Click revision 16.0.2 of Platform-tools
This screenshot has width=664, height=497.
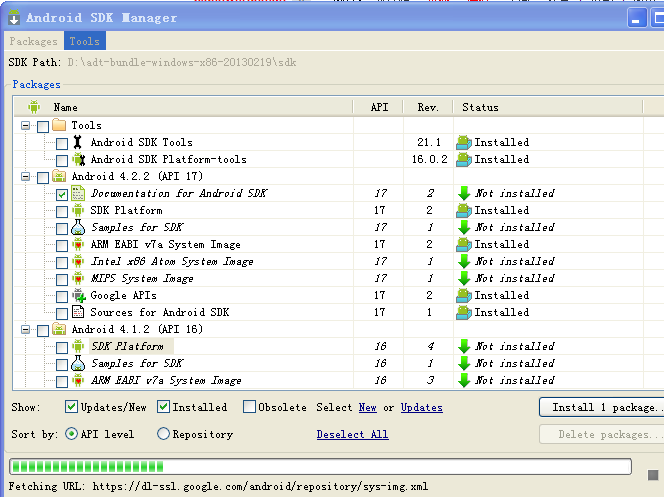429,159
